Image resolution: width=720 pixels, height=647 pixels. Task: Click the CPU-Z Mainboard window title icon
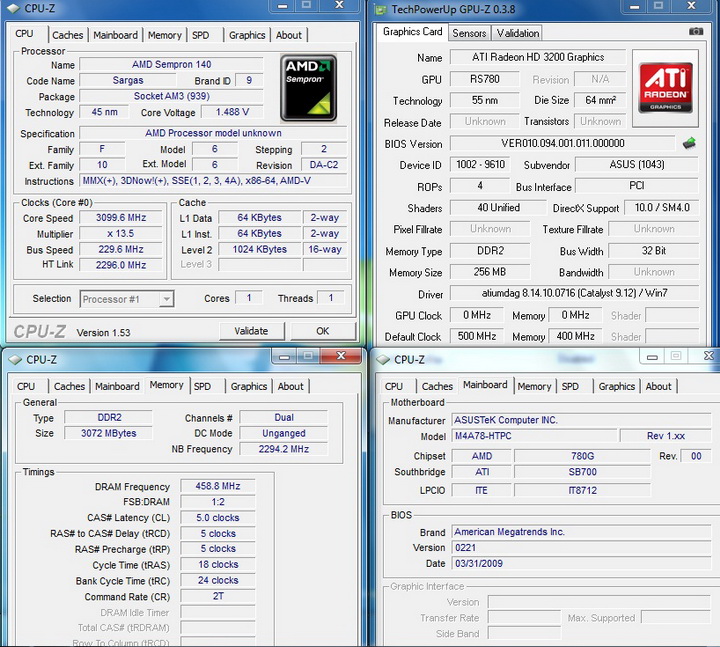383,360
